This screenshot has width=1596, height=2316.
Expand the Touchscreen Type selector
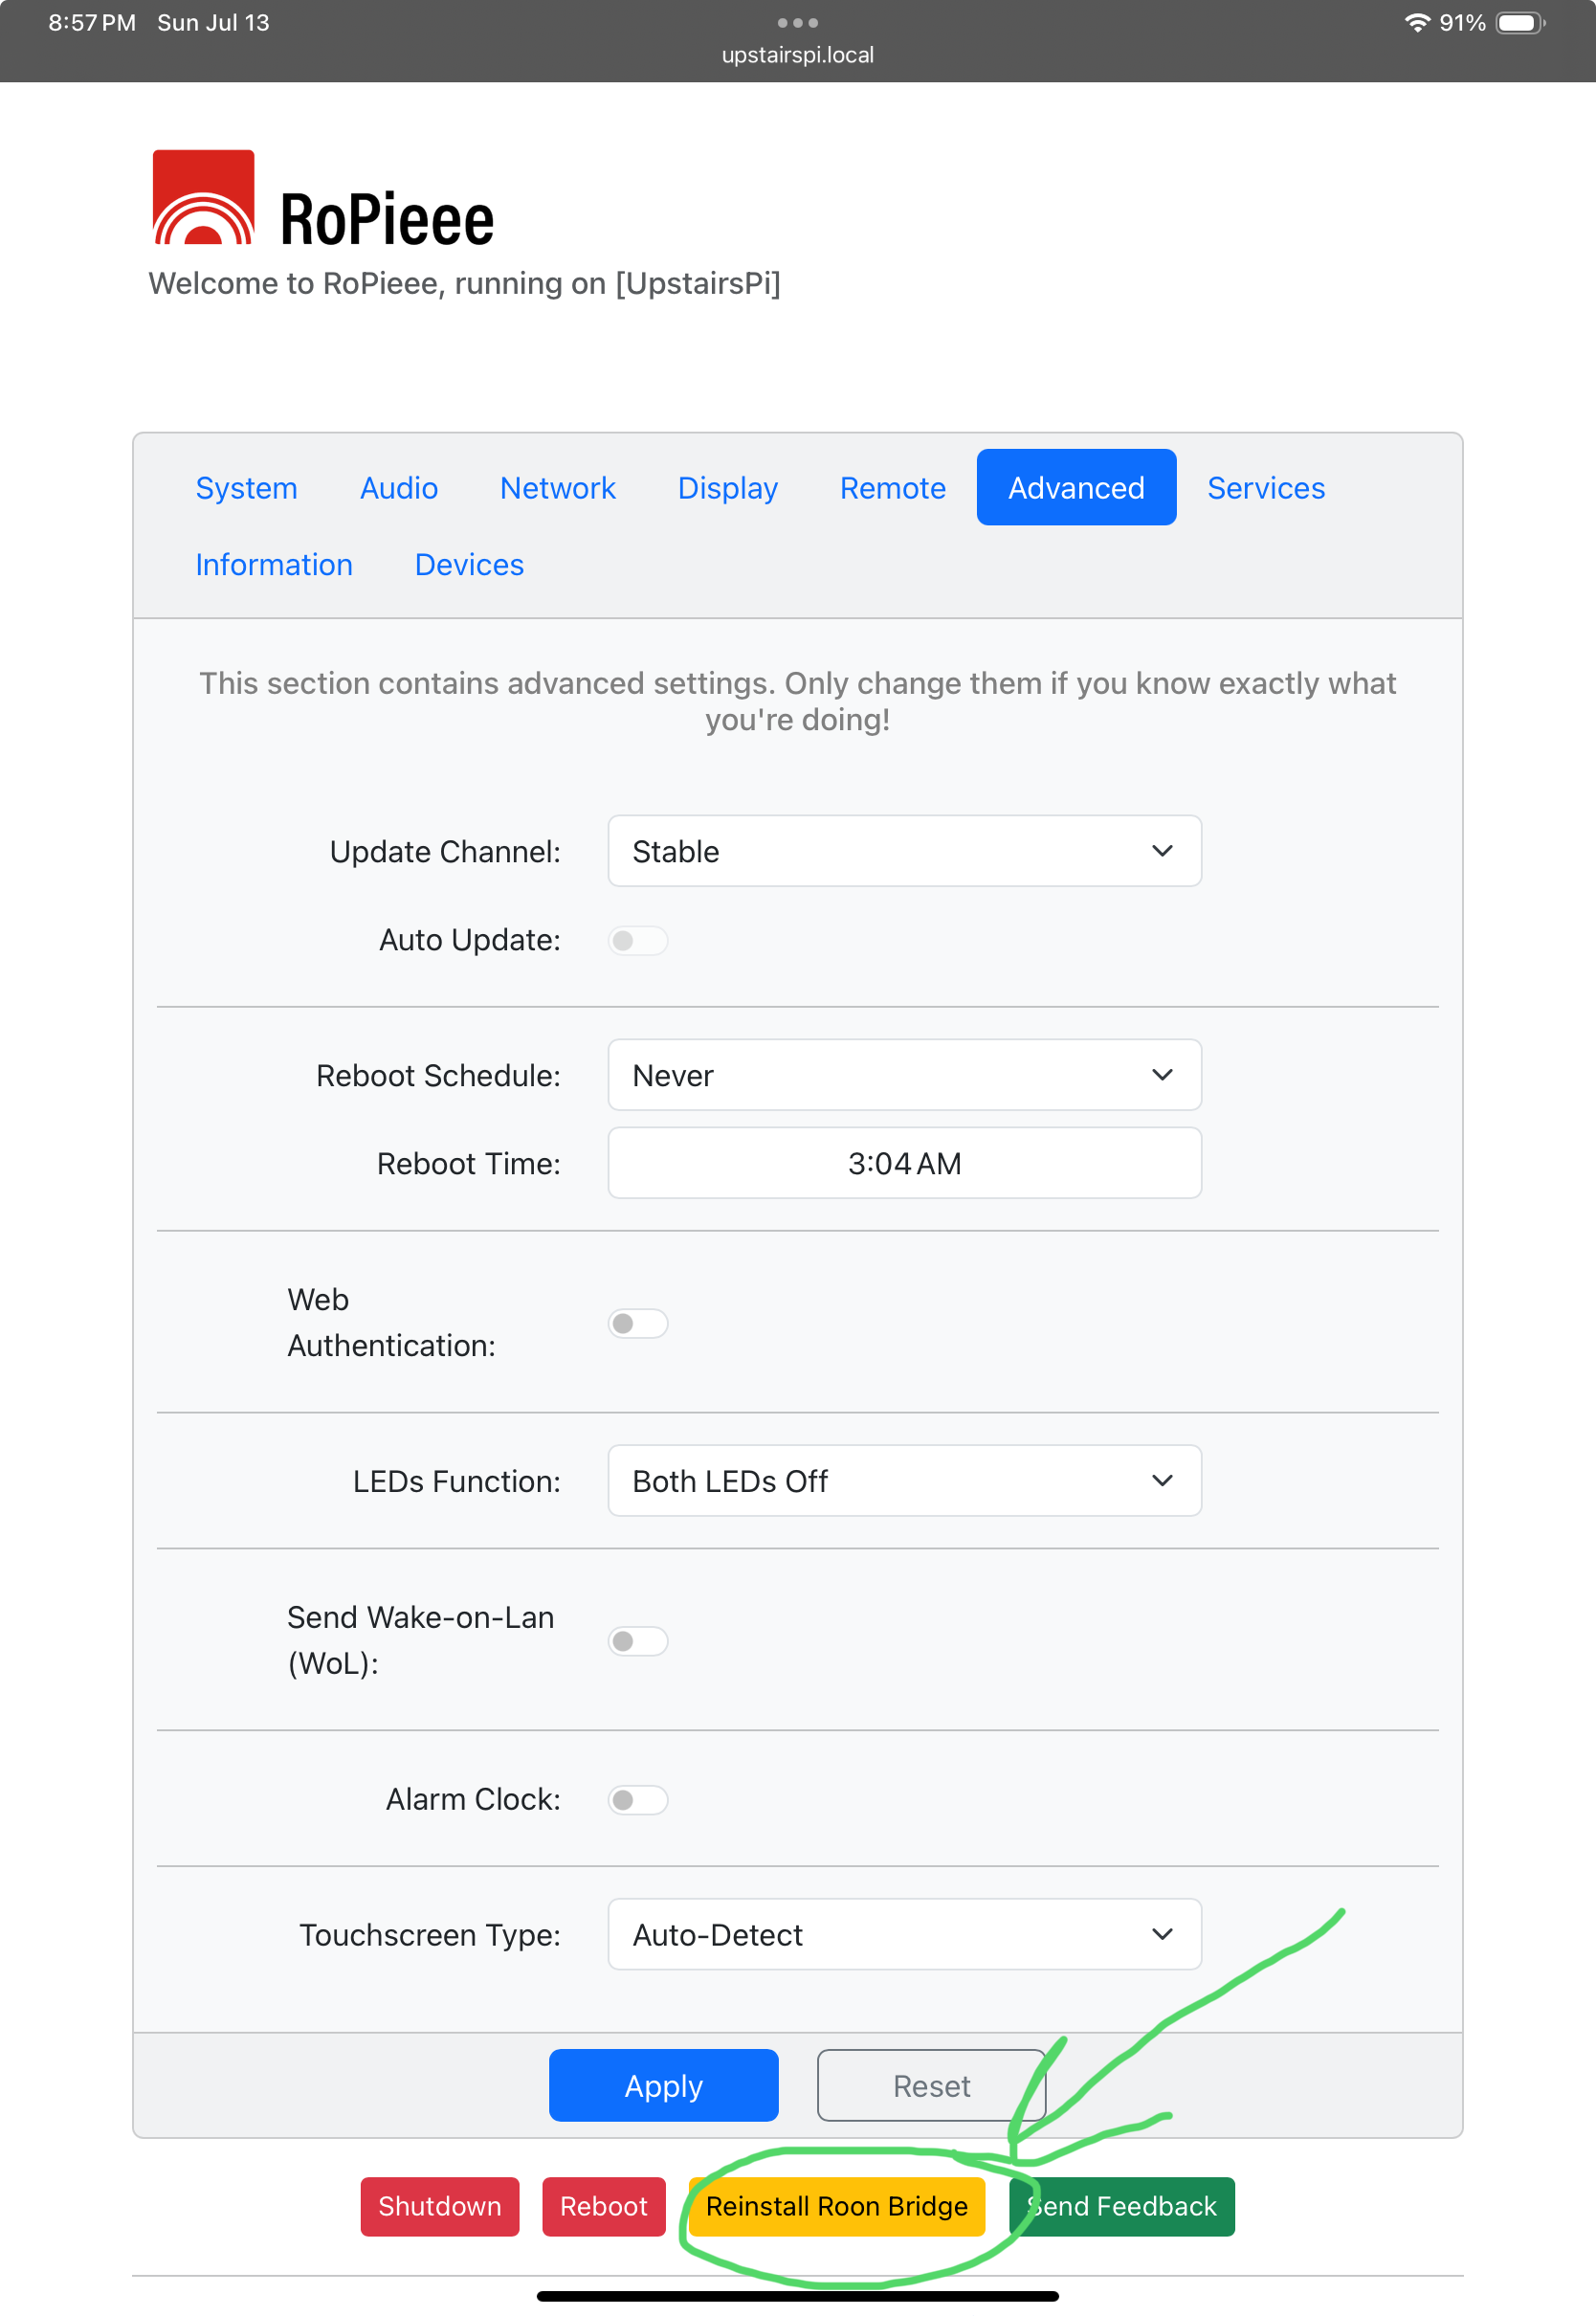pyautogui.click(x=903, y=1934)
